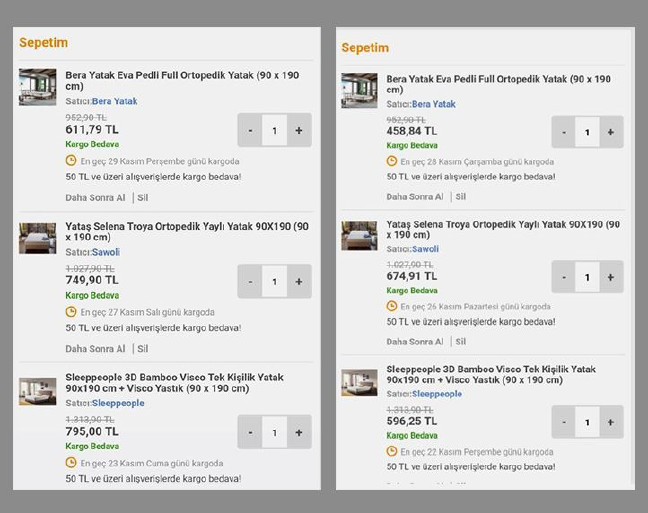Decrease quantity of Bera Yatak priced 611,79 TL
The width and height of the screenshot is (648, 513).
pos(250,131)
